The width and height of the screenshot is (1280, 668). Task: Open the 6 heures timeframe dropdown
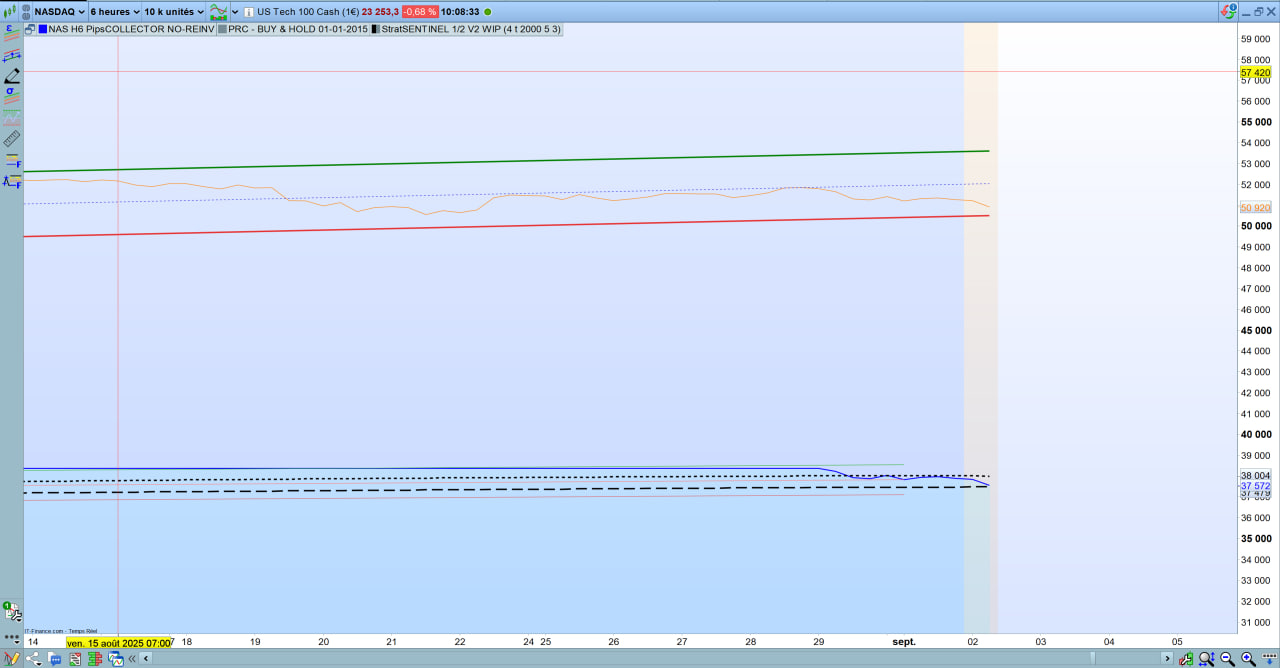115,12
